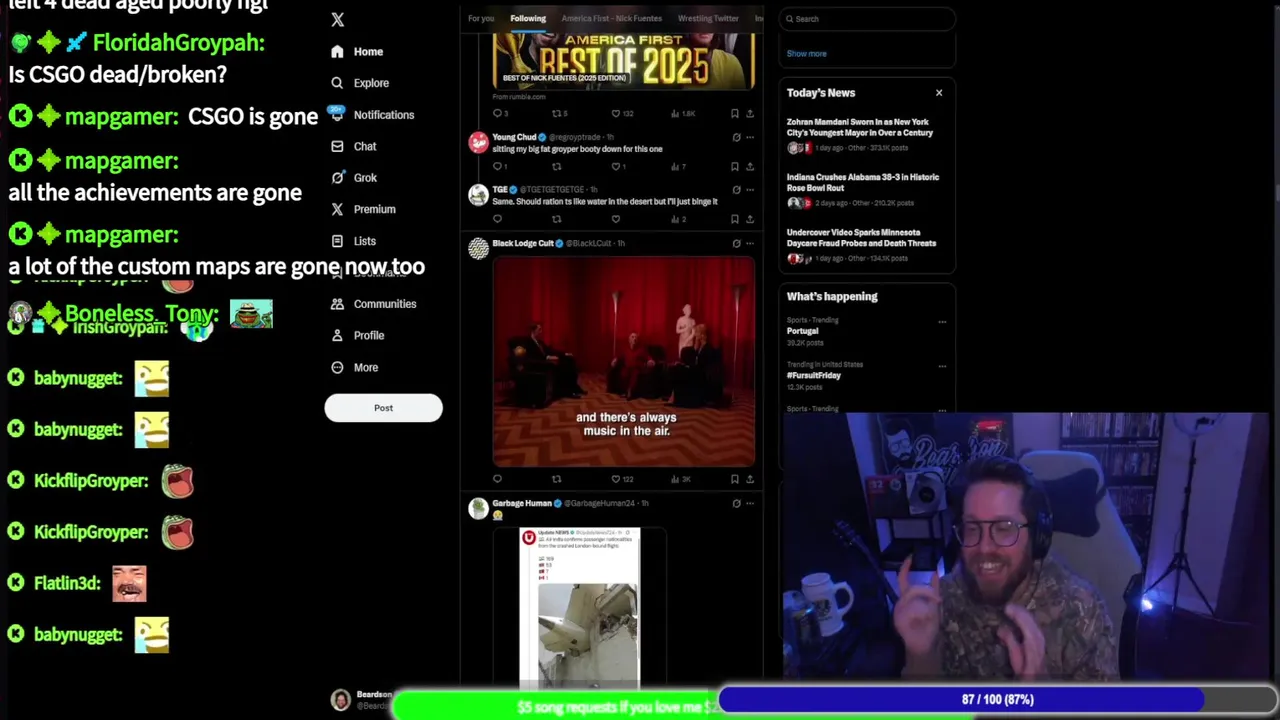Screen dimensions: 1280x720
Task: Switch to America First - Nick Fuentes tab
Action: pyautogui.click(x=612, y=18)
